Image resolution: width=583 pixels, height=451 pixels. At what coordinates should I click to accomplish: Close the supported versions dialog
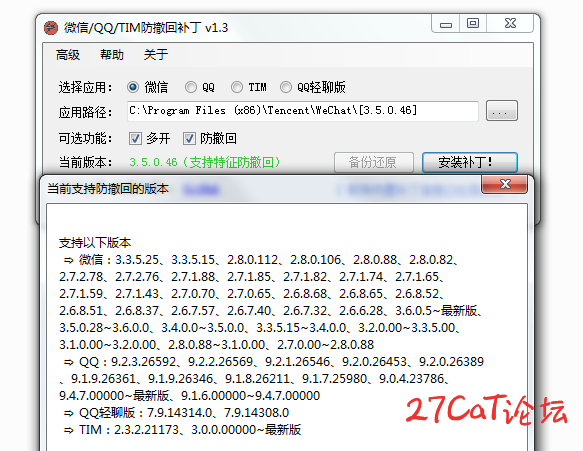click(505, 184)
